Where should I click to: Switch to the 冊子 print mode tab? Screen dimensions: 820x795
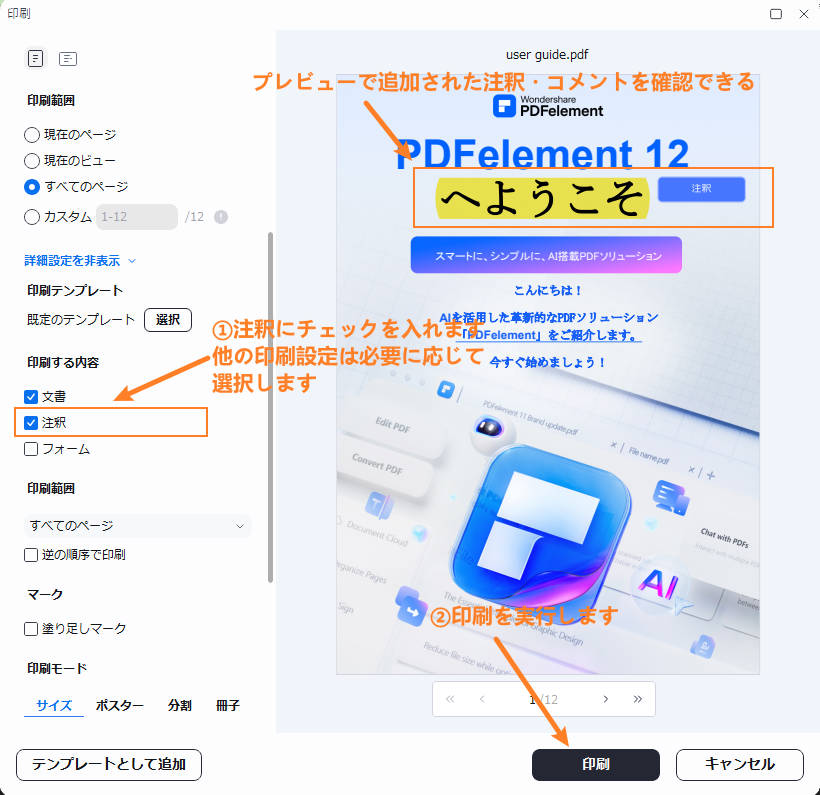click(227, 705)
